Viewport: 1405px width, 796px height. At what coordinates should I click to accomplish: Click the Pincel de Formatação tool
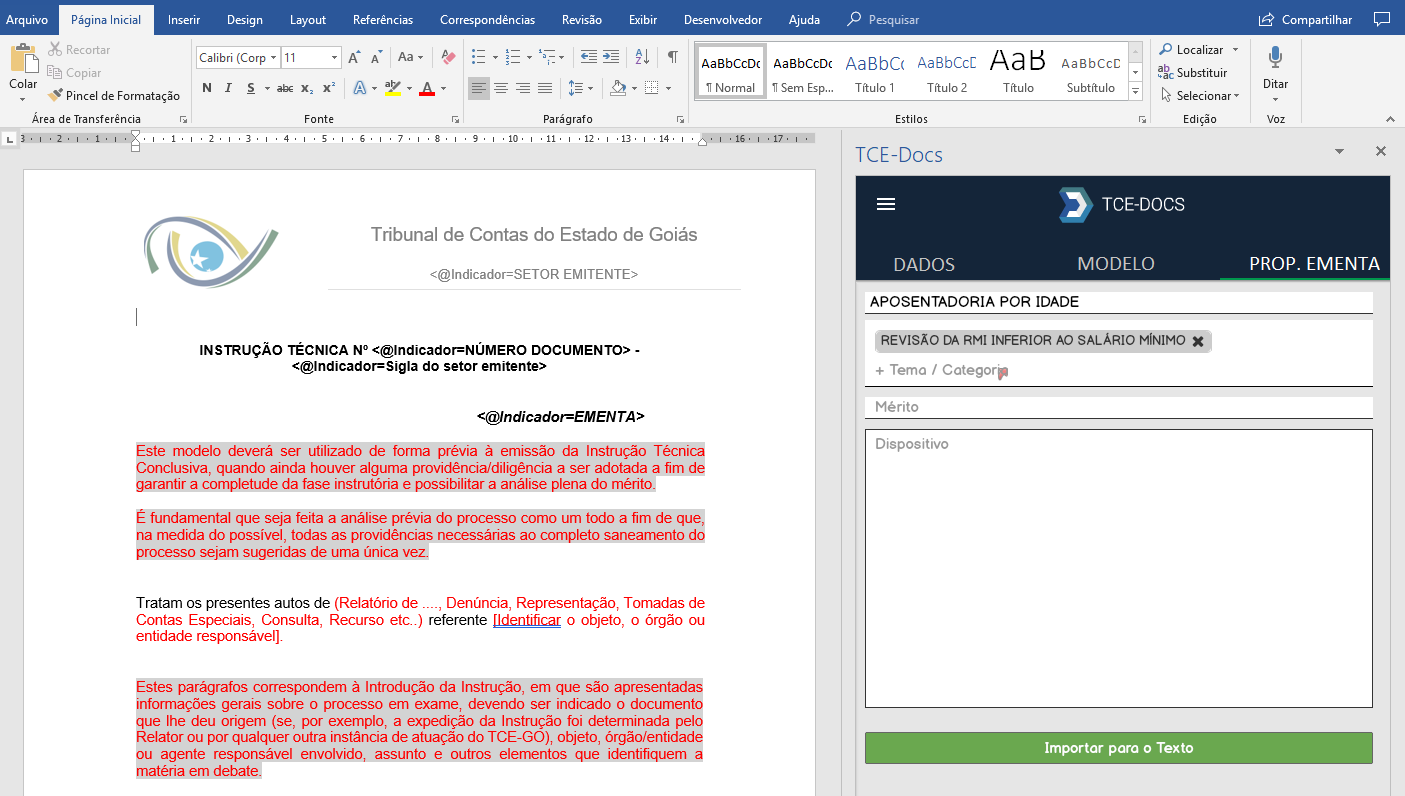113,96
